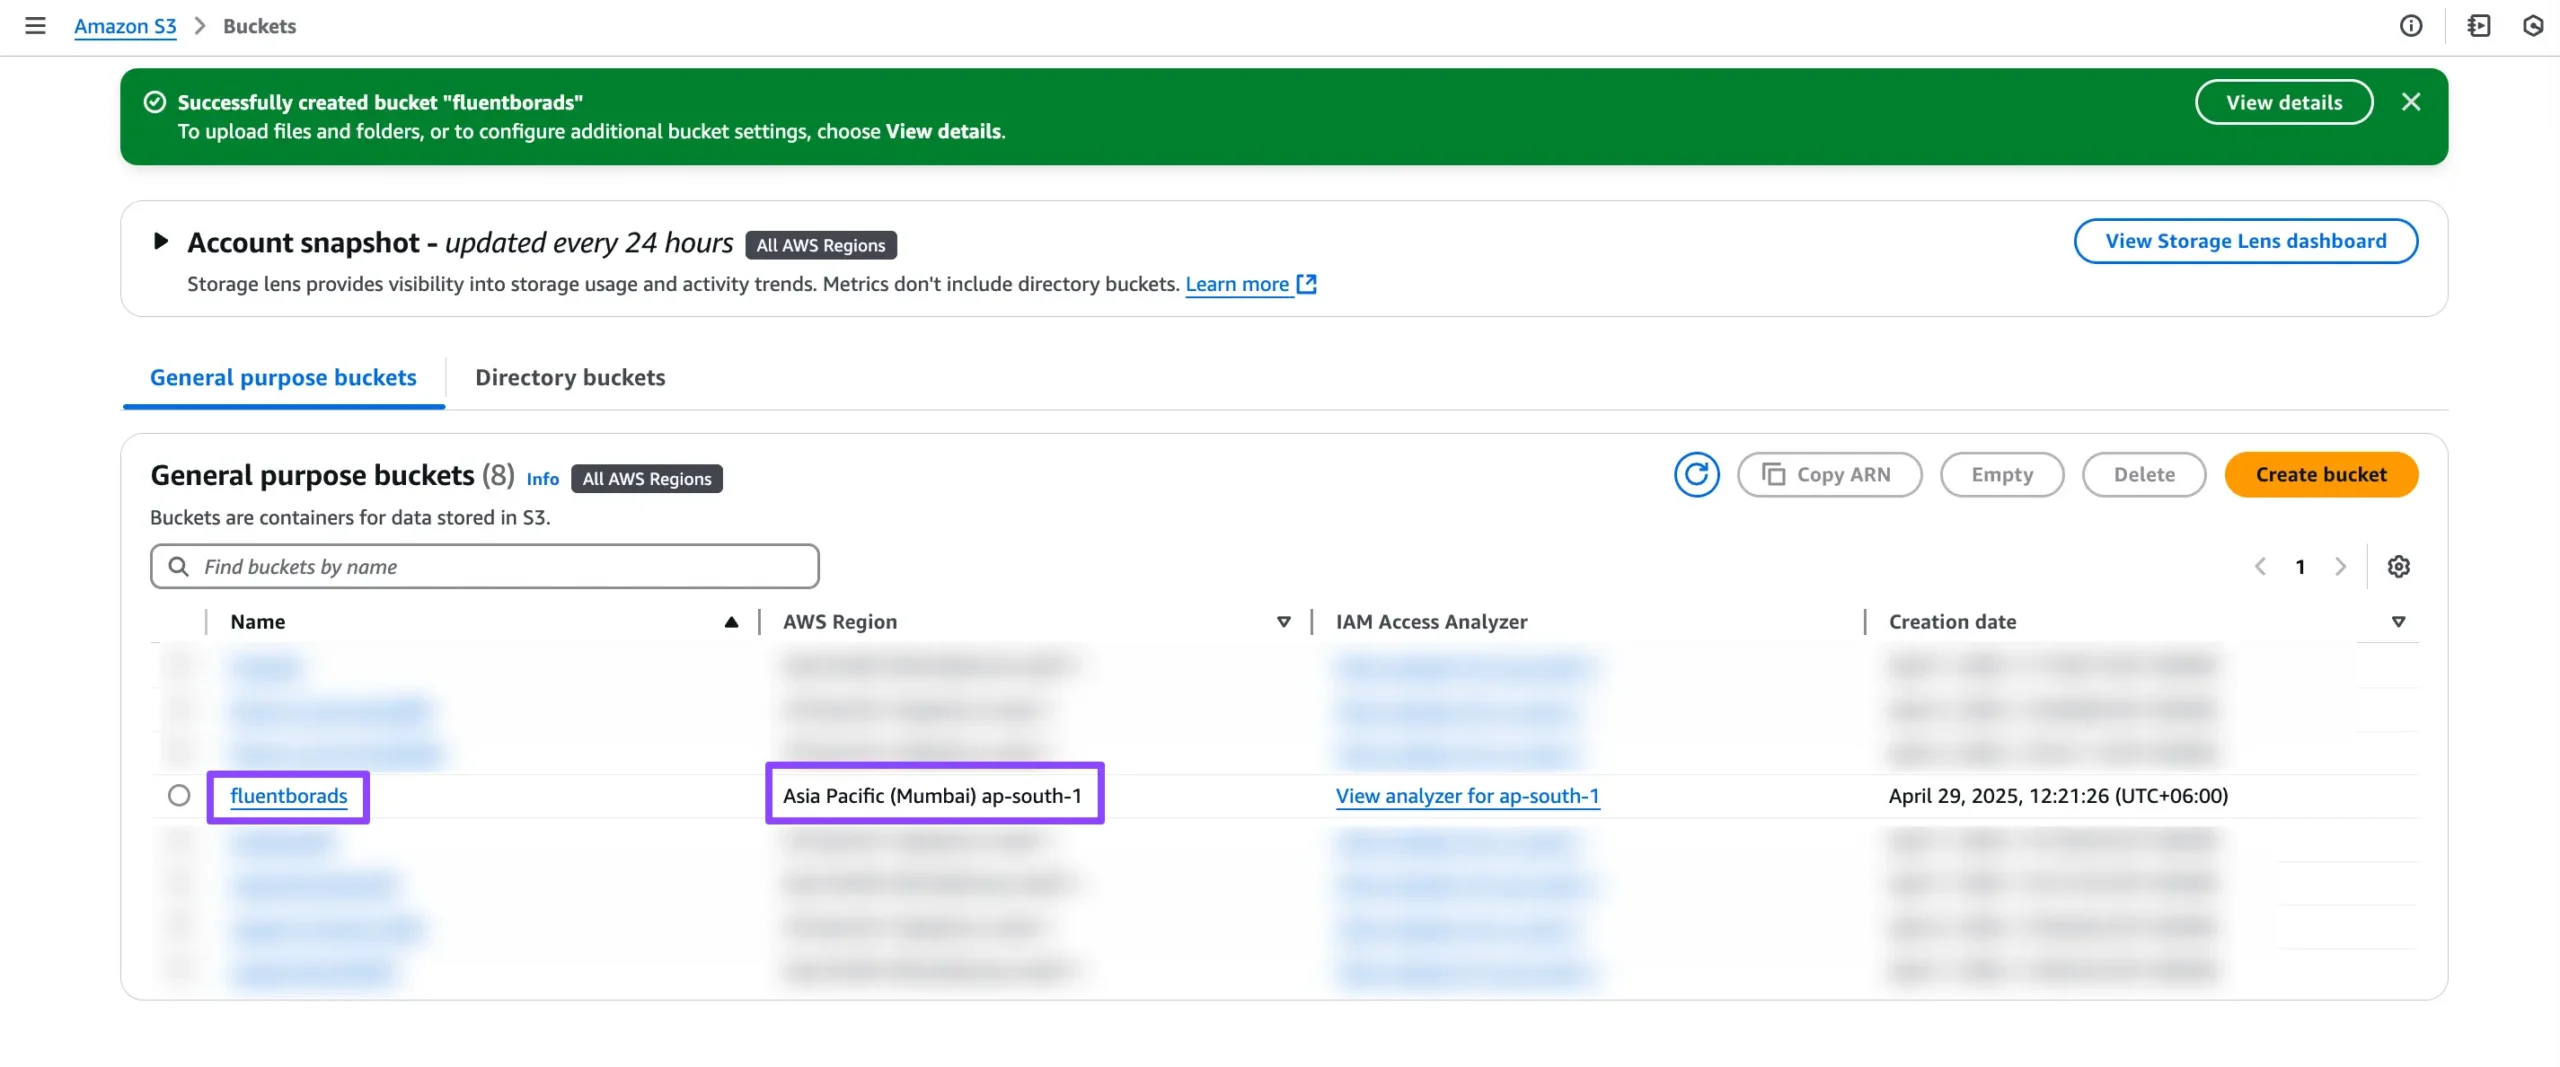The width and height of the screenshot is (2560, 1067).
Task: Open the info panel icon in the header
Action: pyautogui.click(x=2411, y=26)
